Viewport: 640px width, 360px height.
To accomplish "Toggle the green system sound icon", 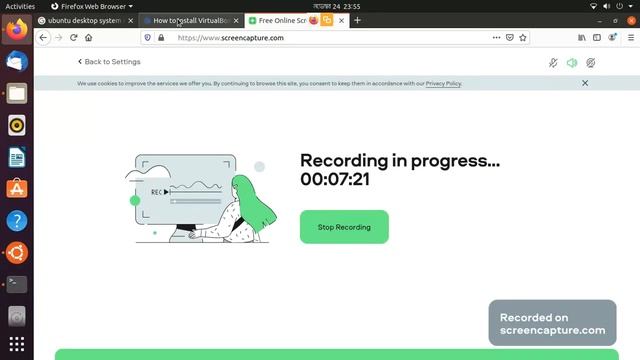I will pyautogui.click(x=572, y=62).
